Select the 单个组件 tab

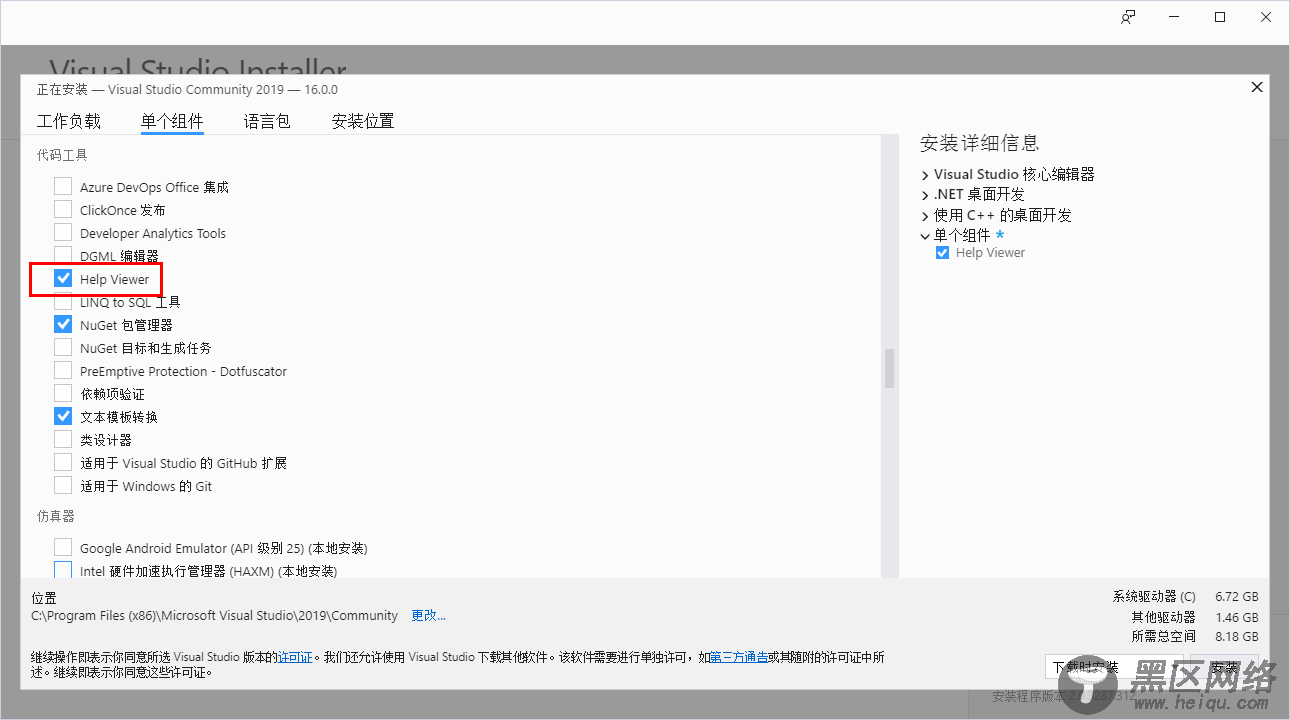coord(172,121)
